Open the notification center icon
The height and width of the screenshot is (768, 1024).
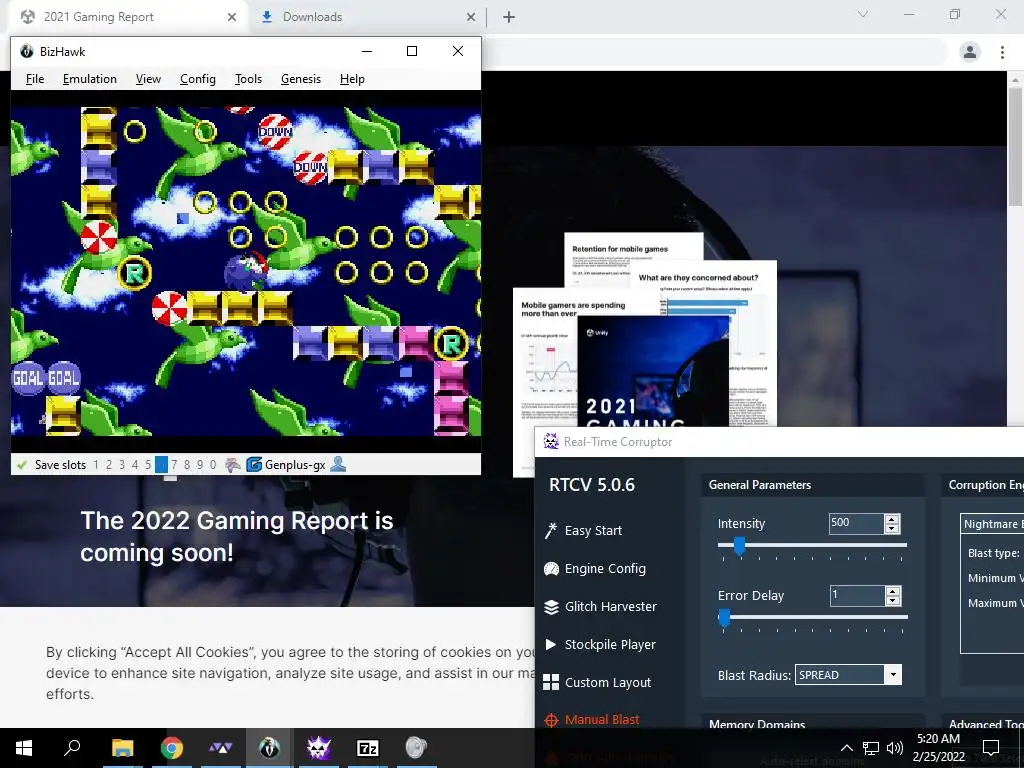click(991, 748)
